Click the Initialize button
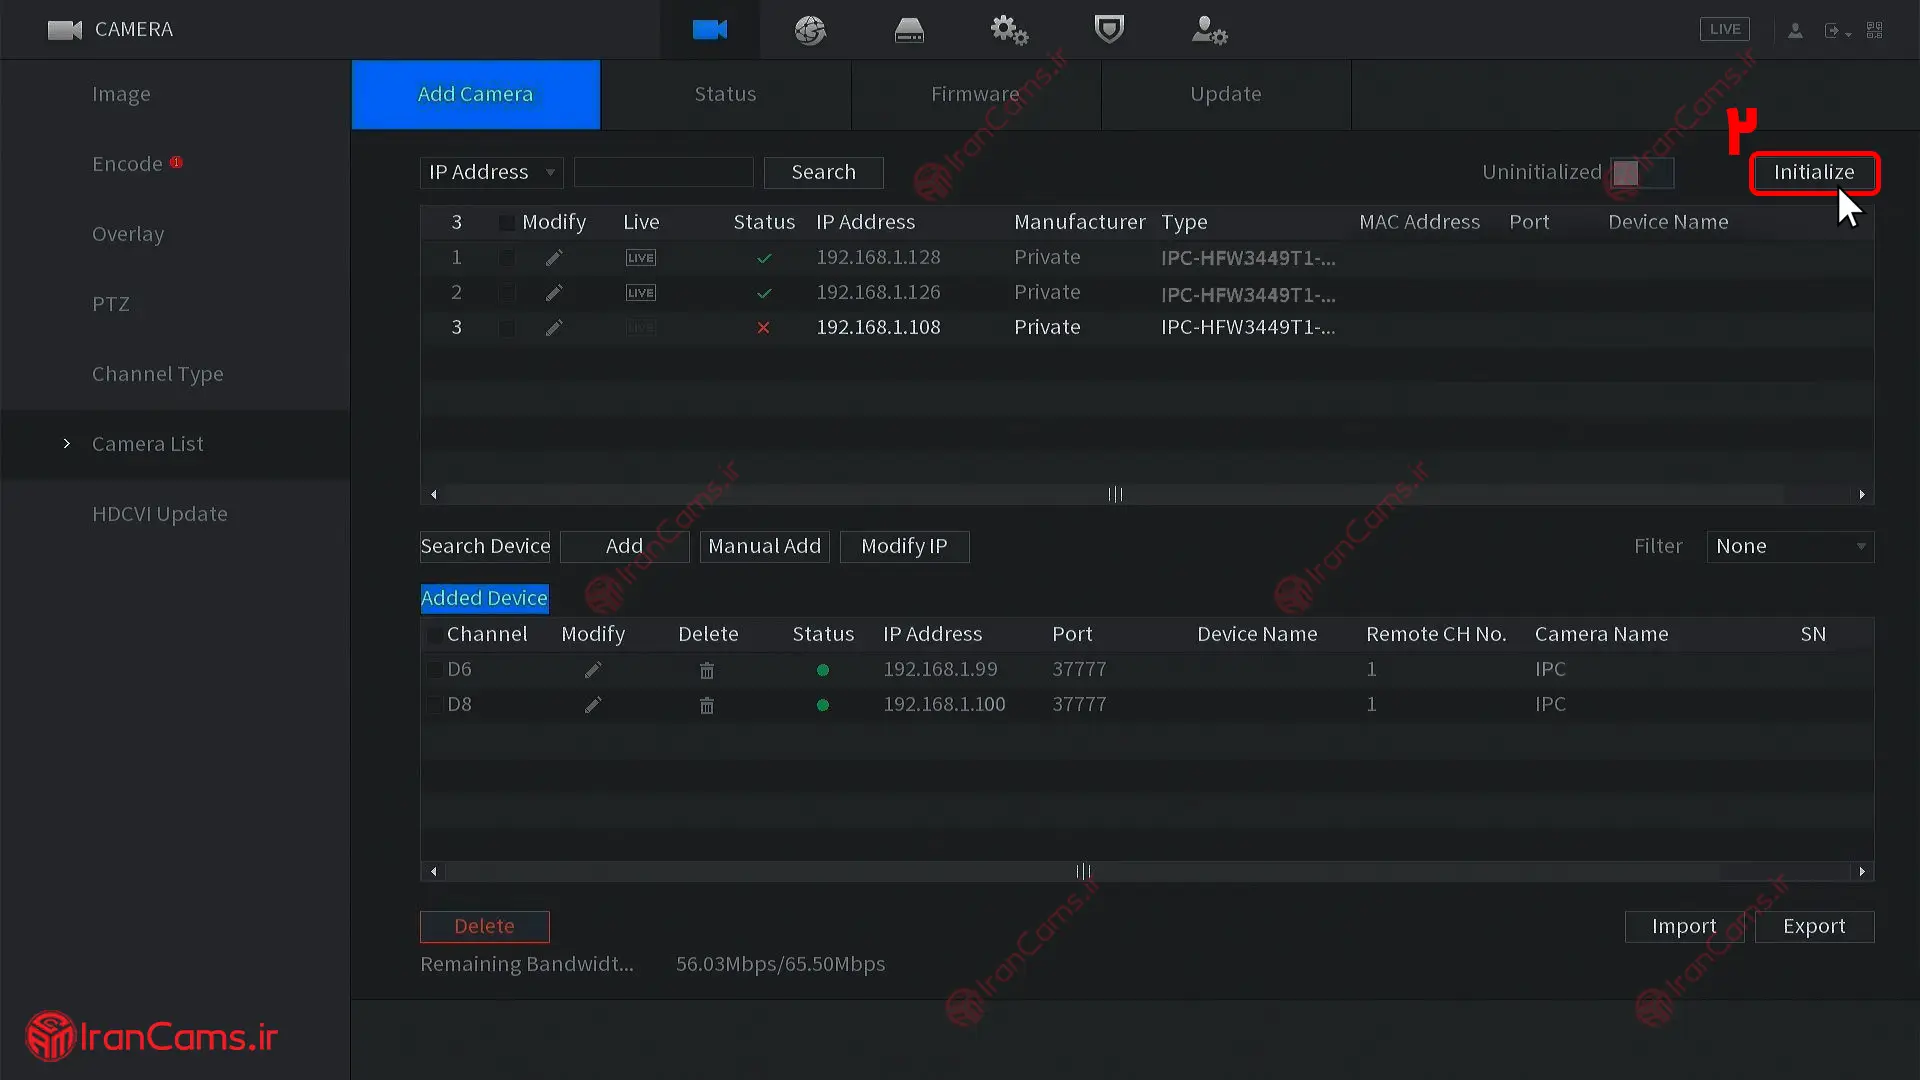Screen dimensions: 1920x1080 [1814, 172]
